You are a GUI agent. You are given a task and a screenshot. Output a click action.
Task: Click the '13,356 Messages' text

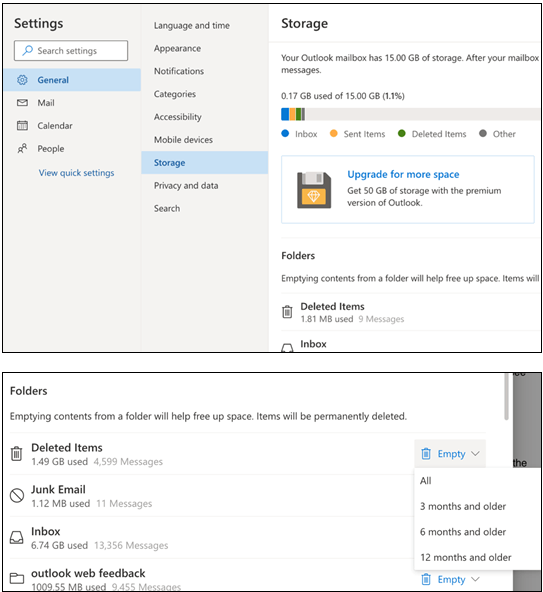coord(131,546)
